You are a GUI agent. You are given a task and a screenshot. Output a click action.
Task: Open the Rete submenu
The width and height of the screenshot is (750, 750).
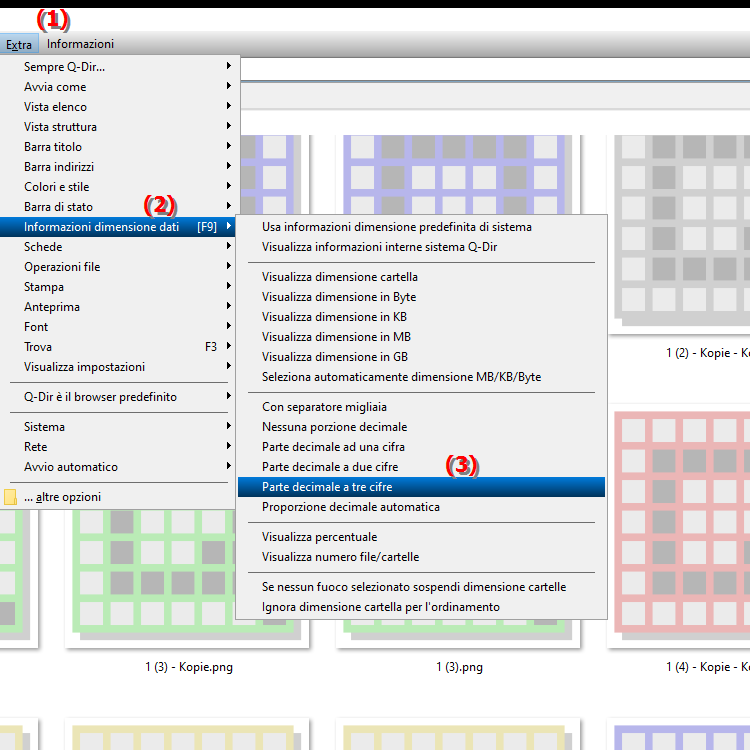point(118,447)
